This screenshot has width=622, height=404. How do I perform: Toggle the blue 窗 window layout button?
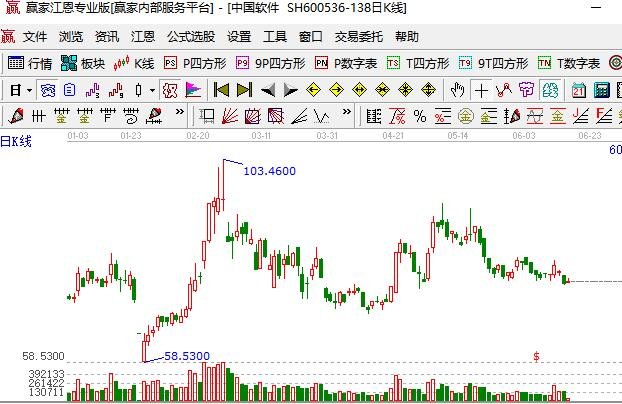(48, 90)
